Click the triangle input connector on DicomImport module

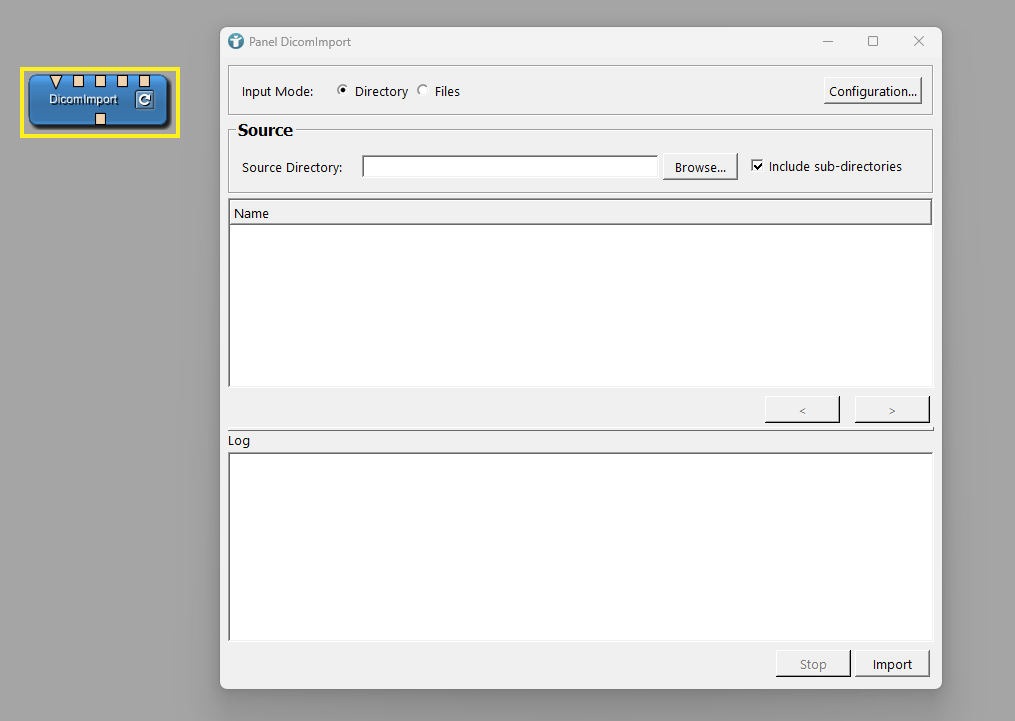(x=56, y=81)
